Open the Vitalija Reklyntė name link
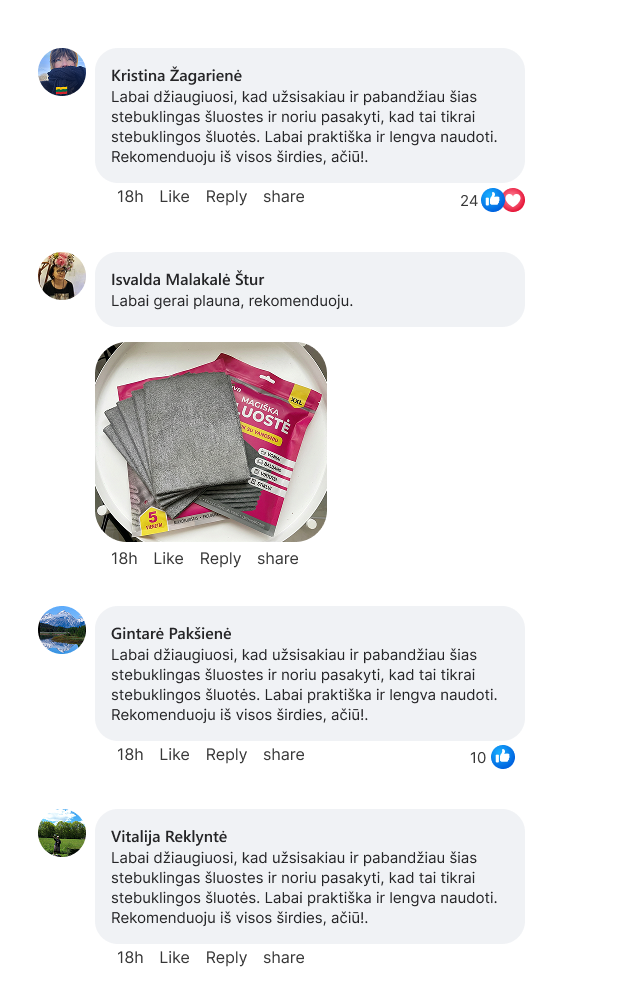The width and height of the screenshot is (625, 1007). 169,837
